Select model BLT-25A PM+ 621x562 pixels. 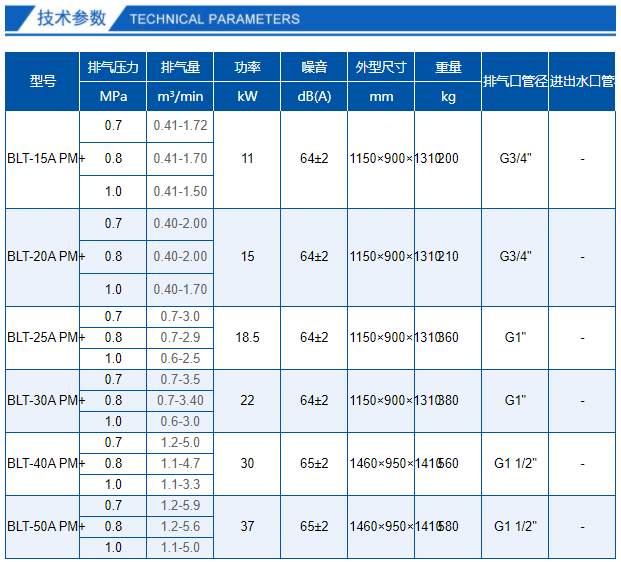pyautogui.click(x=46, y=337)
